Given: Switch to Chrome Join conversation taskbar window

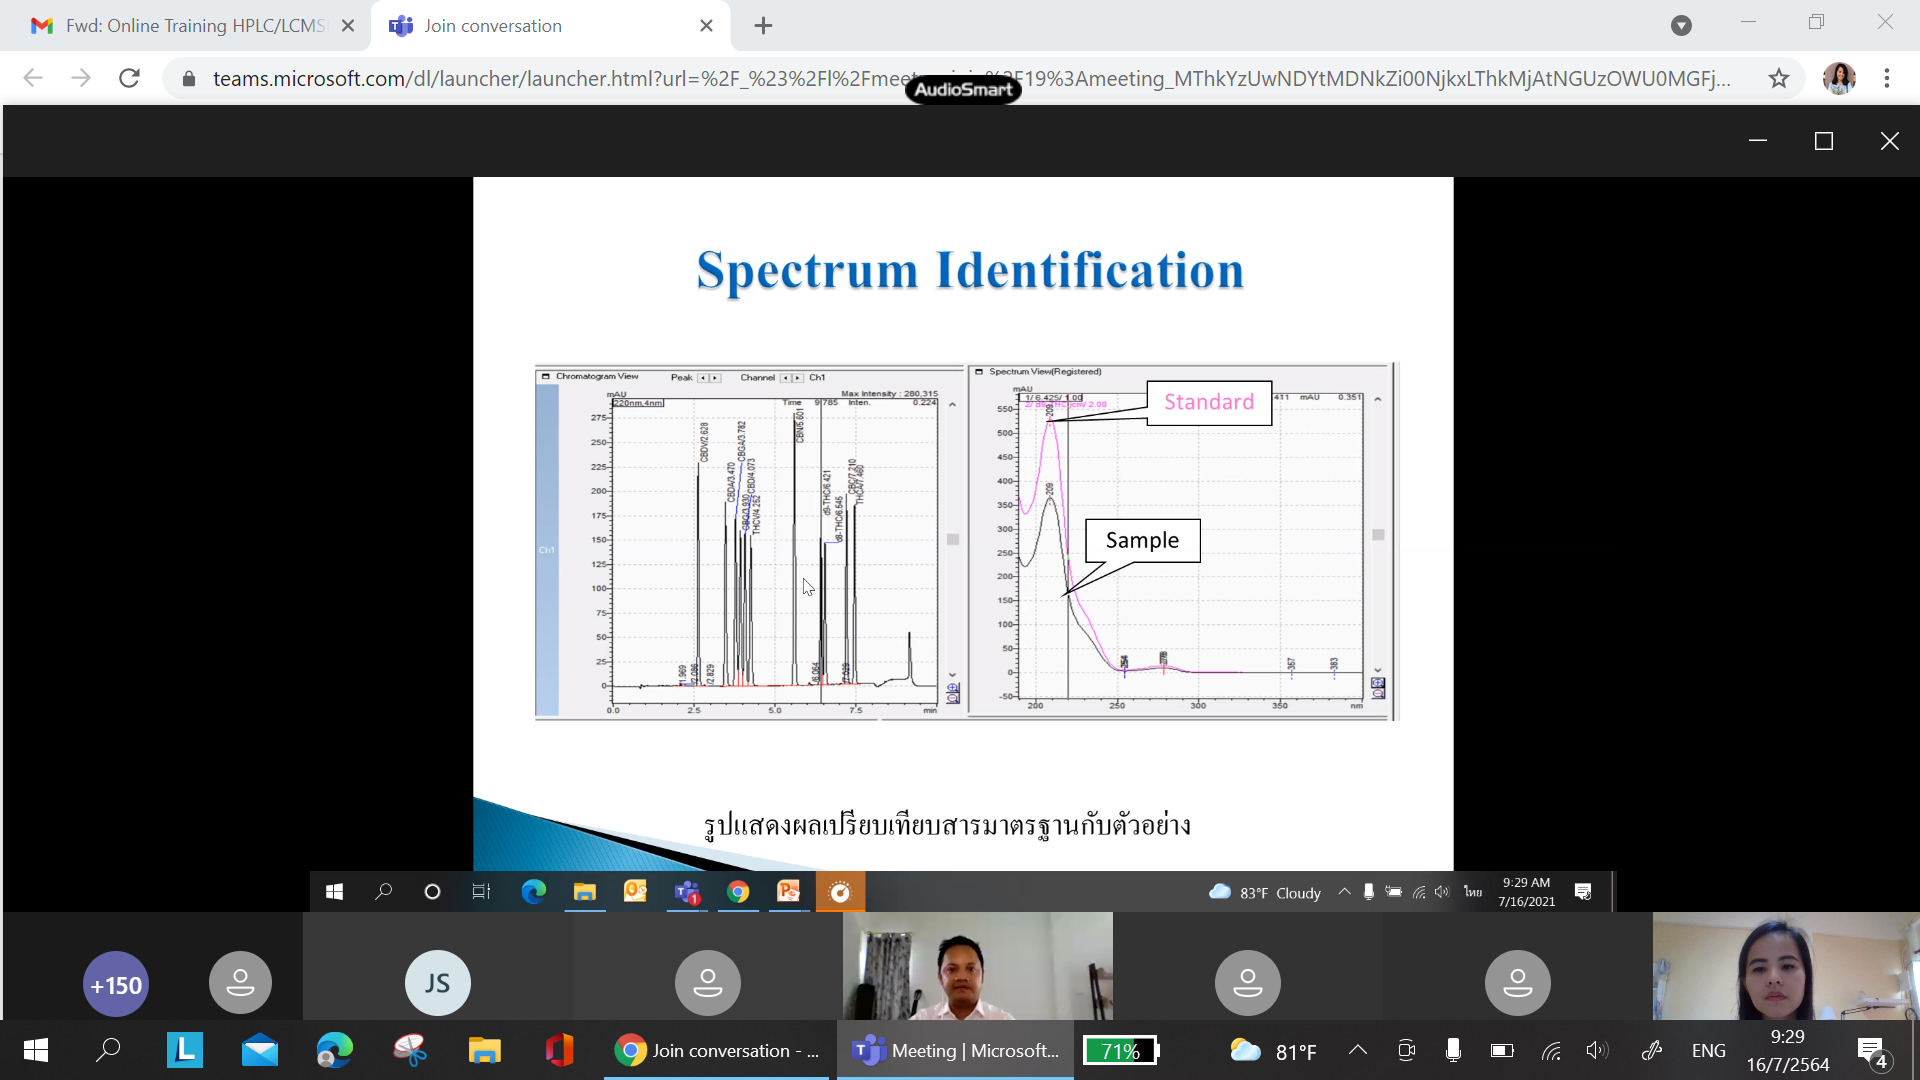Looking at the screenshot, I should 716,1050.
